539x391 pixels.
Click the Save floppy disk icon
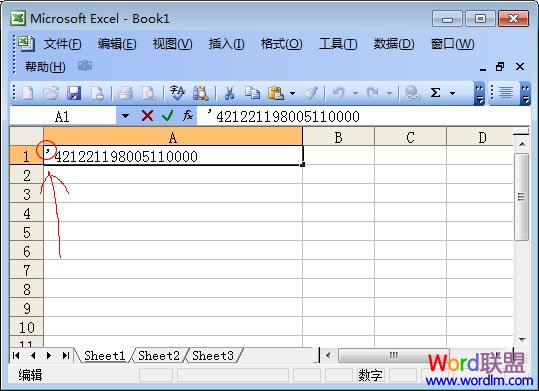[x=74, y=93]
